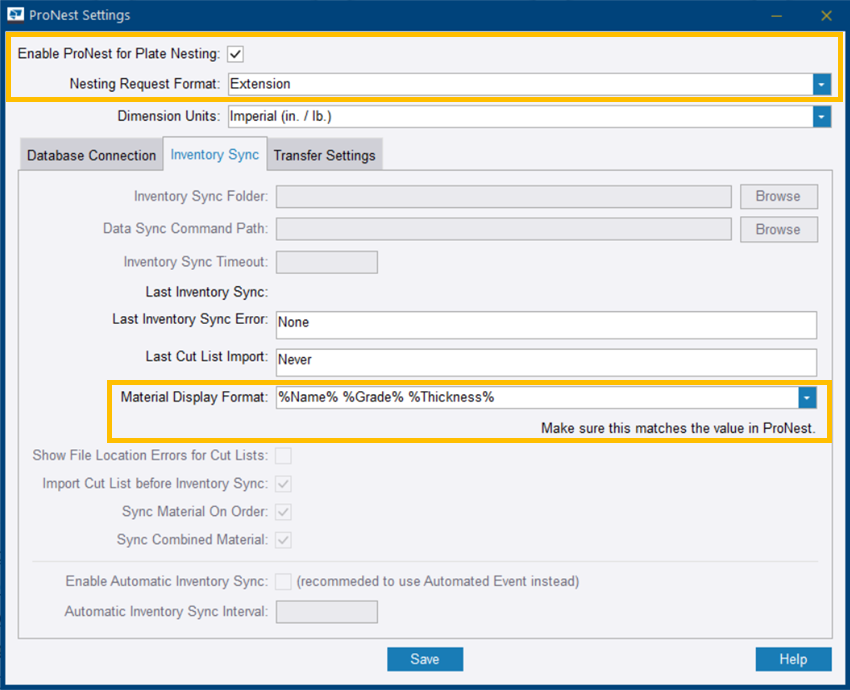Select the Inventory Sync tab
Viewport: 850px width, 690px height.
(x=215, y=154)
